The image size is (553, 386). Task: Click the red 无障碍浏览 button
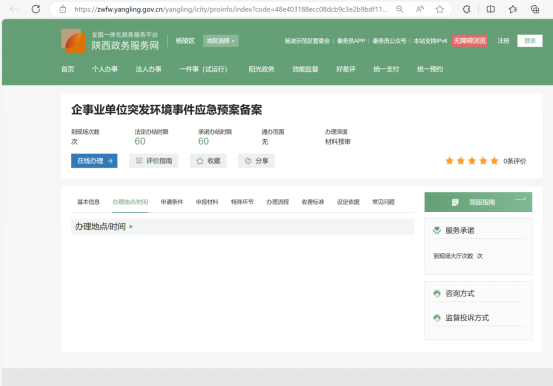point(470,41)
